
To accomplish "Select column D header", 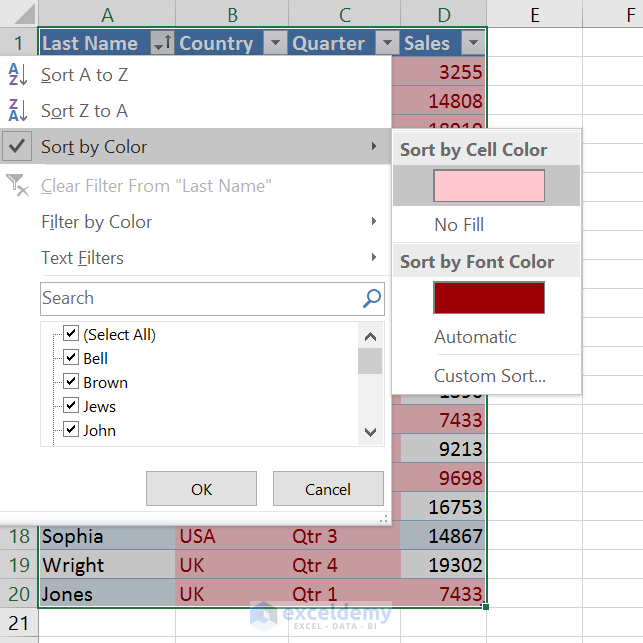I will pyautogui.click(x=444, y=14).
